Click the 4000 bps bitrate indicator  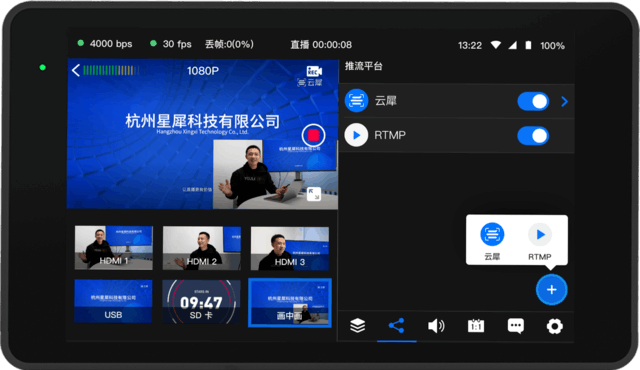pos(105,44)
